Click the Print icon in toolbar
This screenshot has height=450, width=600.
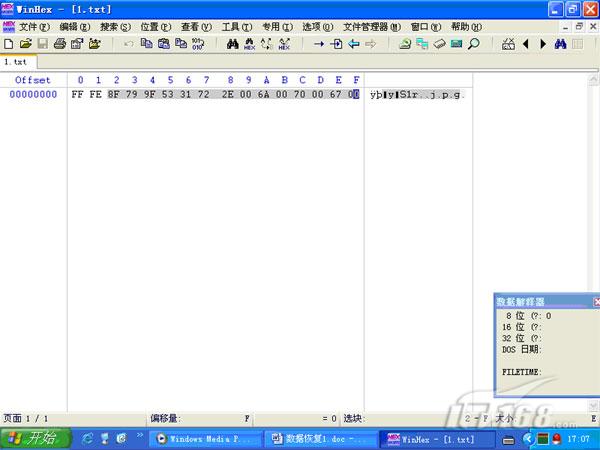tap(59, 44)
